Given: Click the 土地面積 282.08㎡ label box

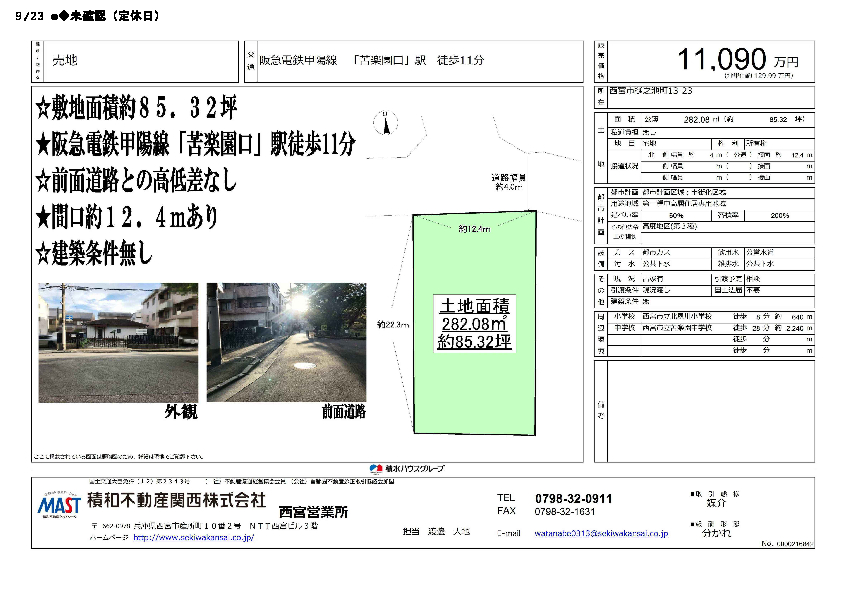Looking at the screenshot, I should (x=475, y=323).
